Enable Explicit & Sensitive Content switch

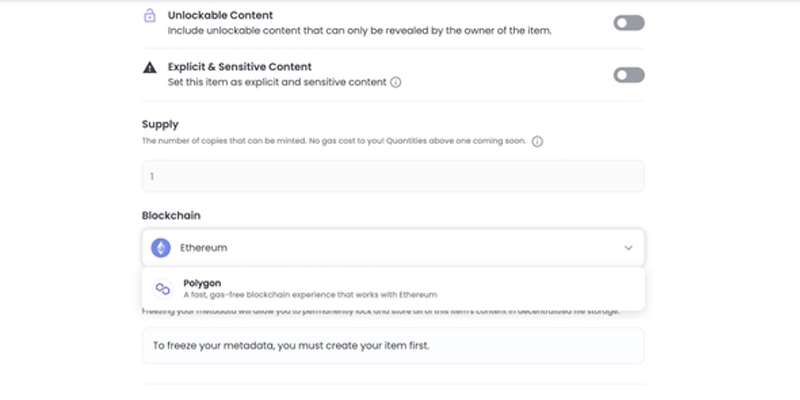coord(629,75)
